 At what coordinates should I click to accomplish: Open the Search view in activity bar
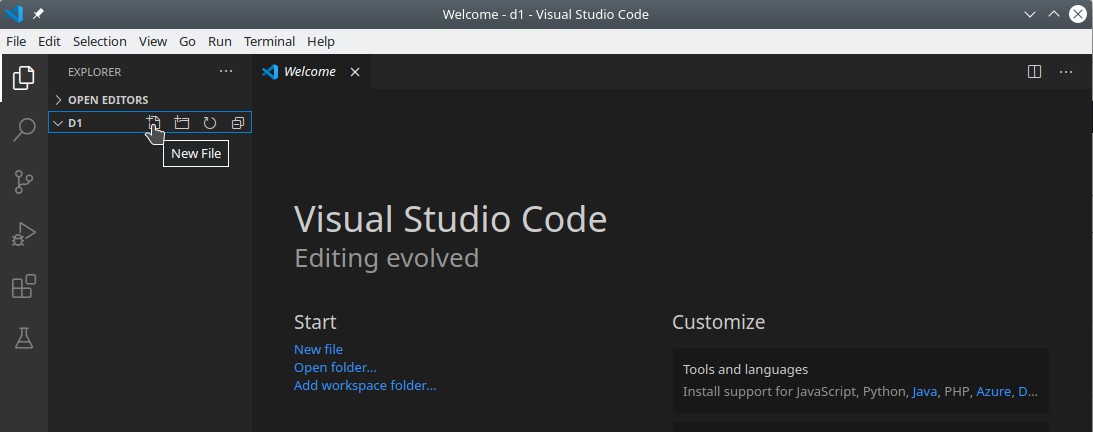(24, 130)
